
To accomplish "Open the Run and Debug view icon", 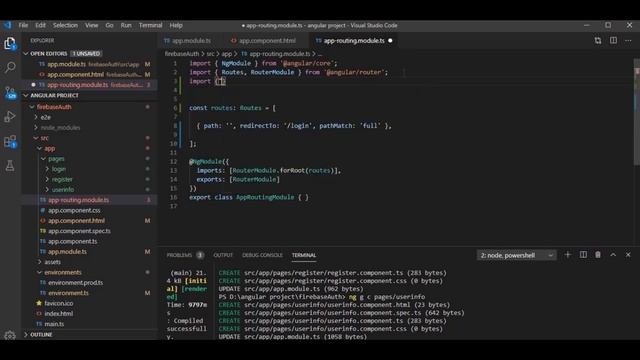I will (x=10, y=117).
